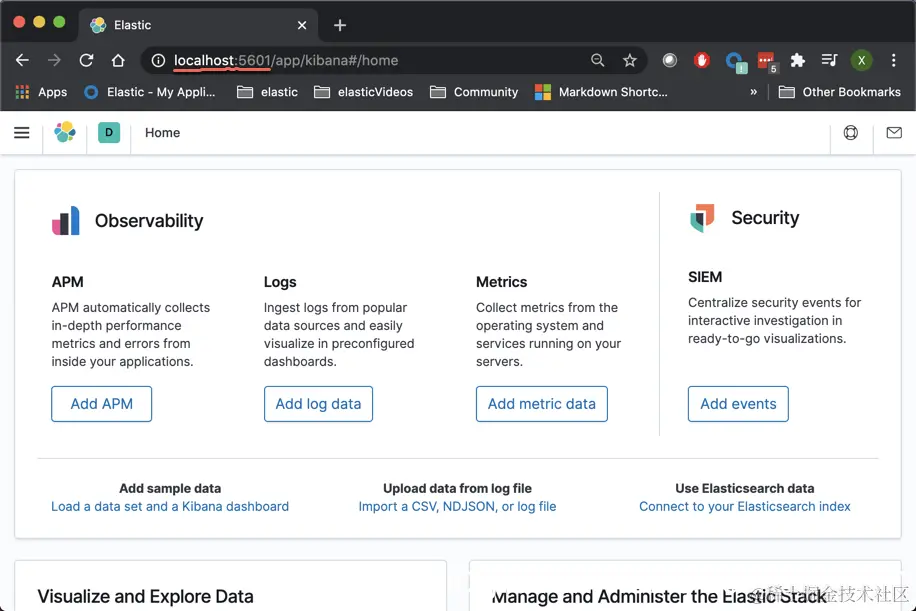Click the Security heading

pyautogui.click(x=765, y=217)
